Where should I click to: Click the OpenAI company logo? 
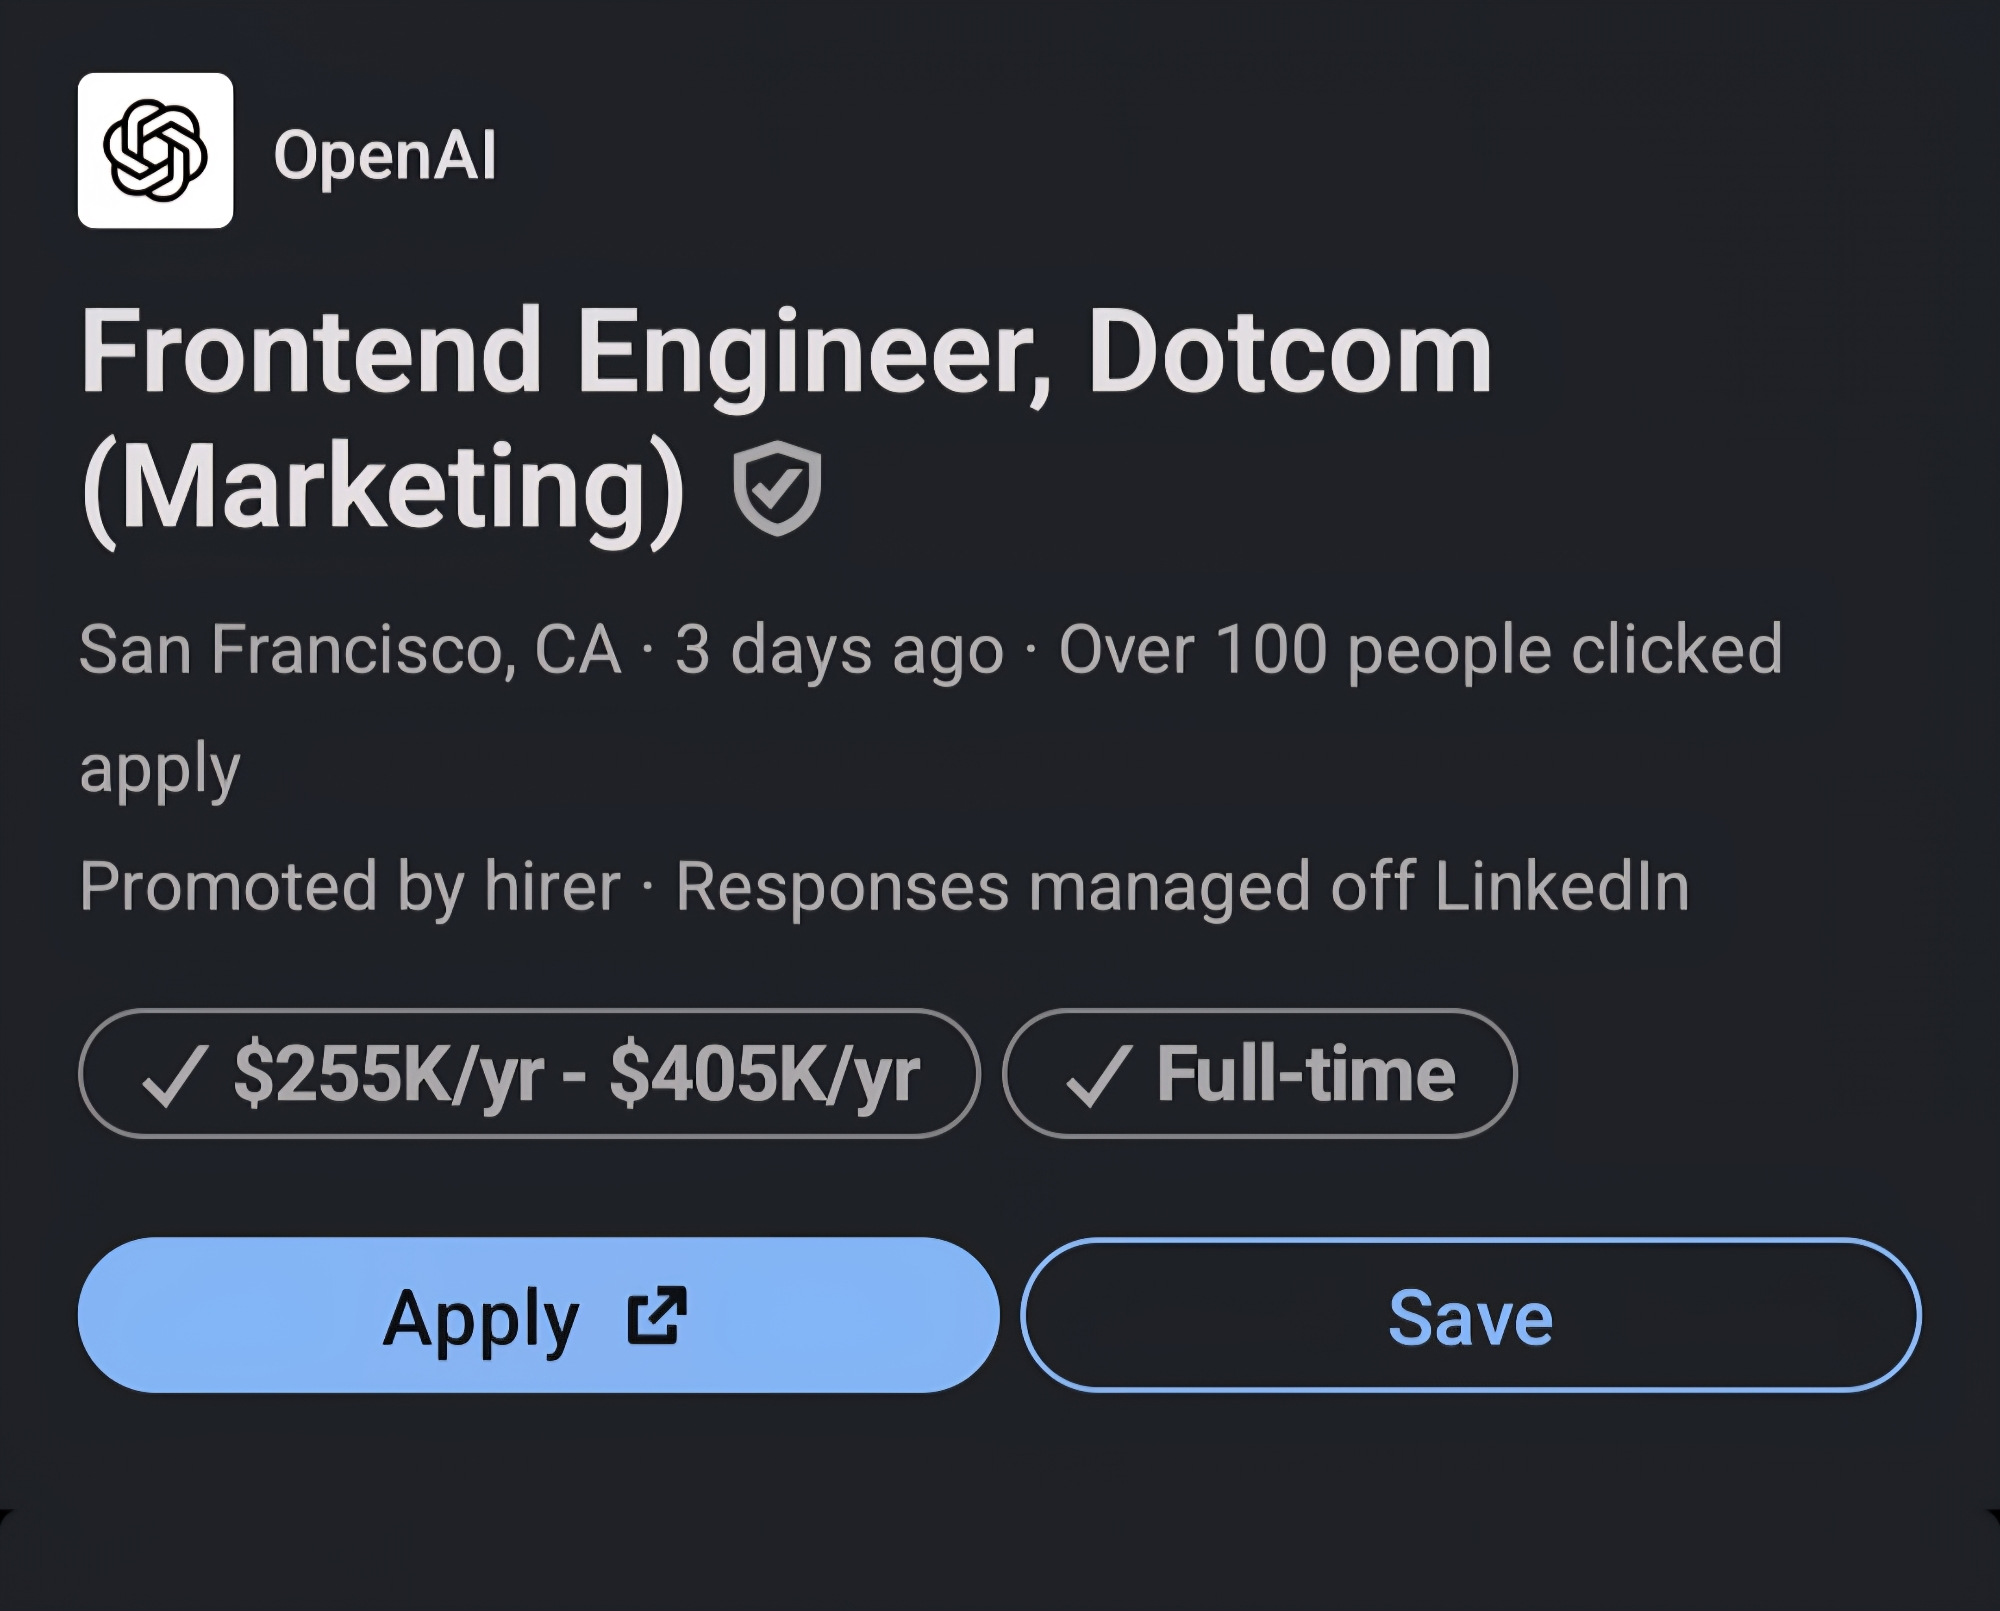155,151
